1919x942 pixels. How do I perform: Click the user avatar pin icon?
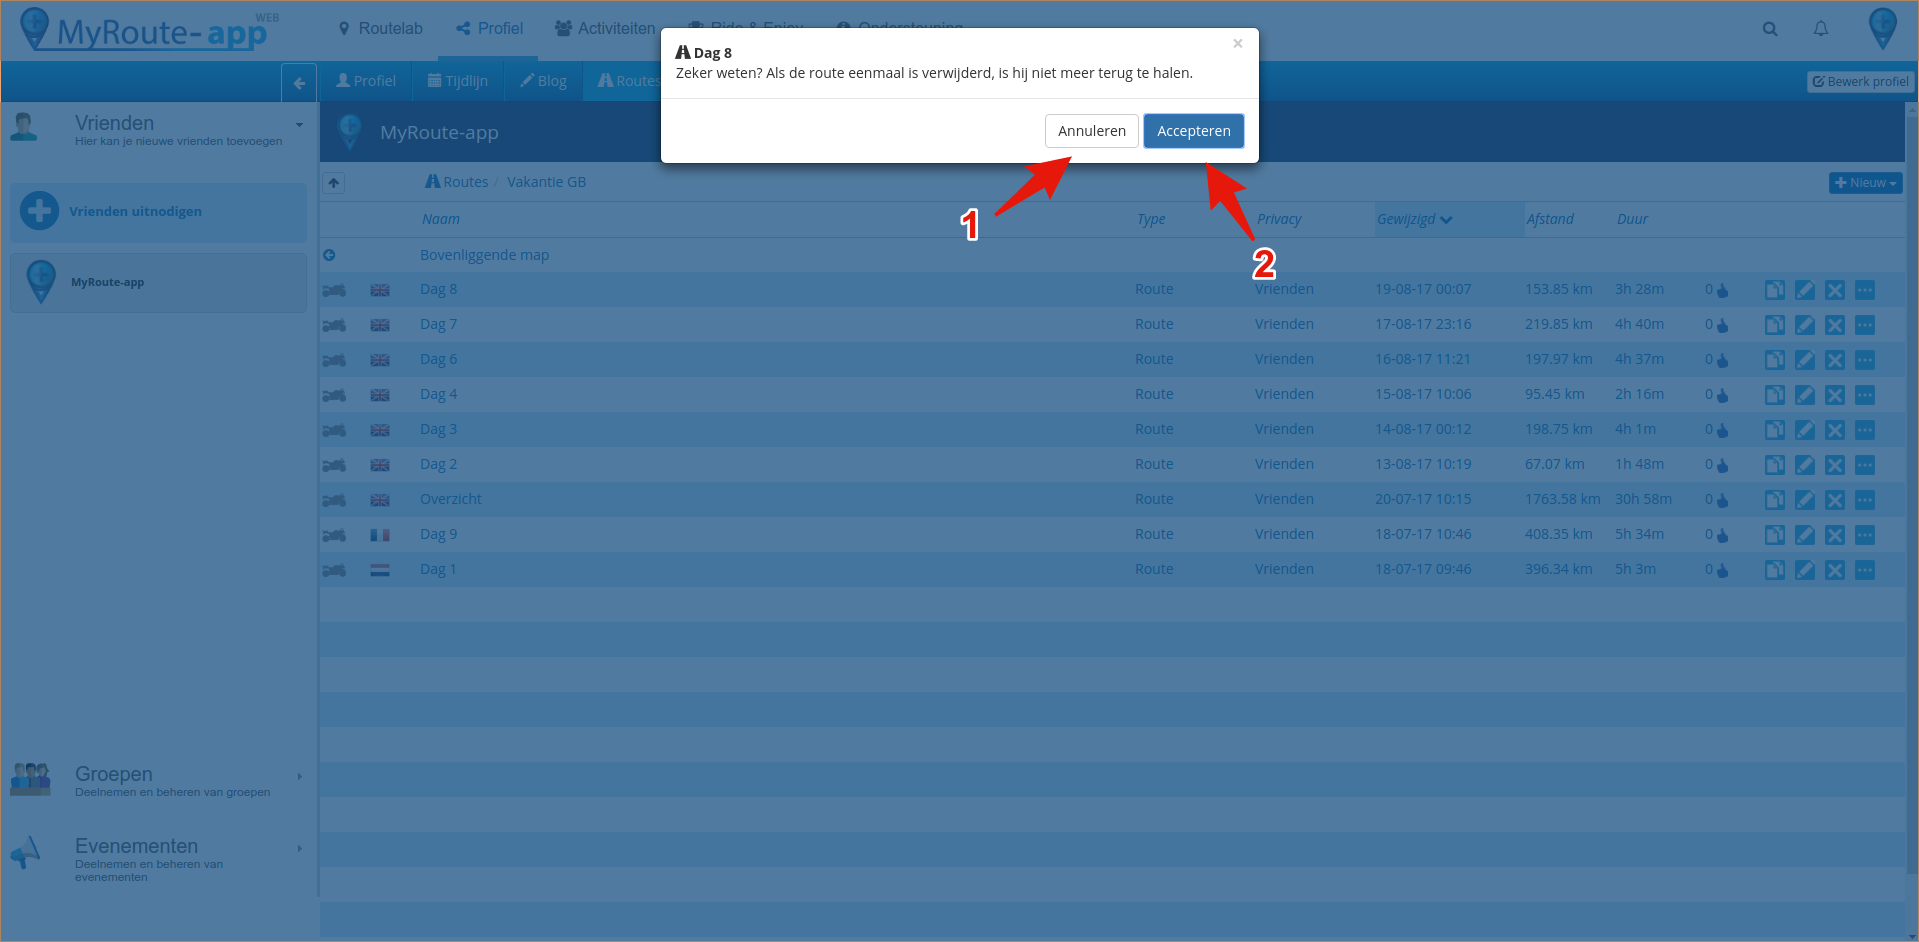(1882, 28)
